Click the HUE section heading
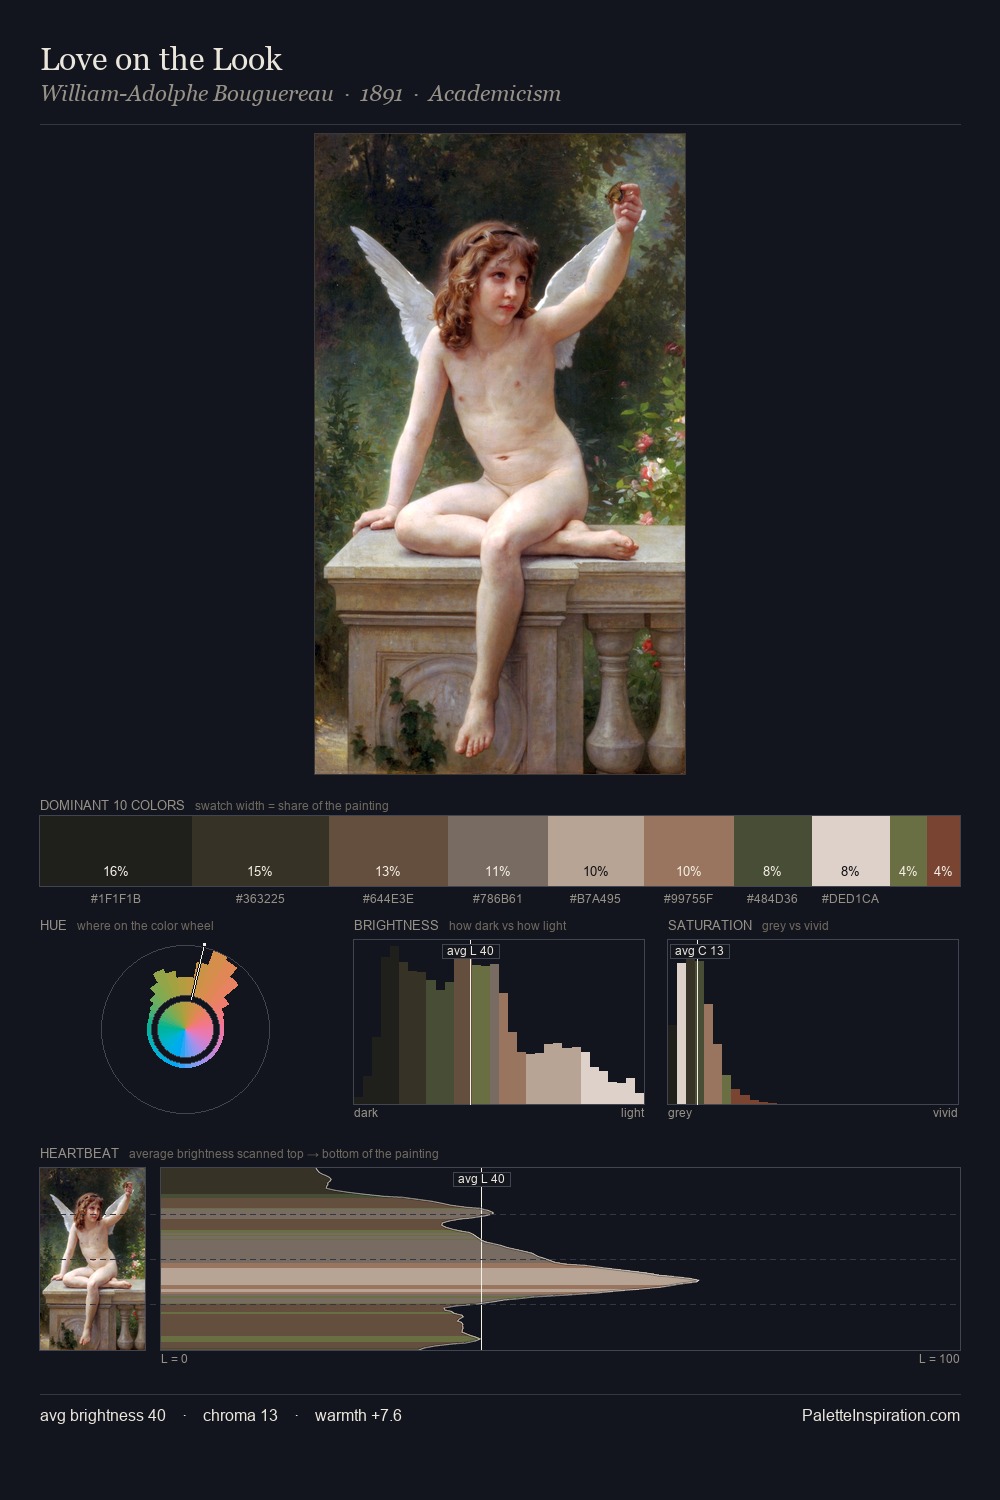The height and width of the screenshot is (1500, 1000). coord(53,925)
